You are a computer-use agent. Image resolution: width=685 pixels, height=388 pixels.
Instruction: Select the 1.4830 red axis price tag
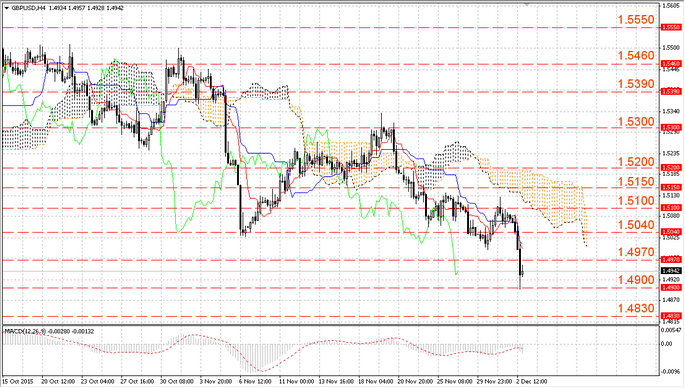pos(671,315)
